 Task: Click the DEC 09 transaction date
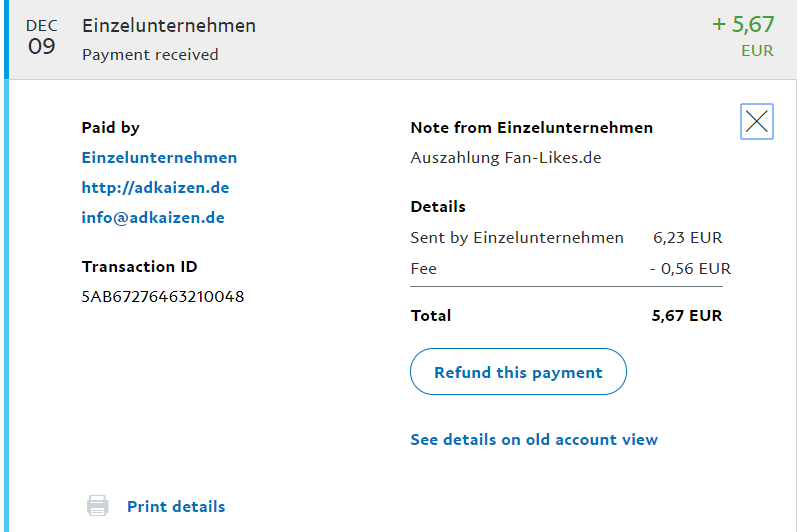42,37
